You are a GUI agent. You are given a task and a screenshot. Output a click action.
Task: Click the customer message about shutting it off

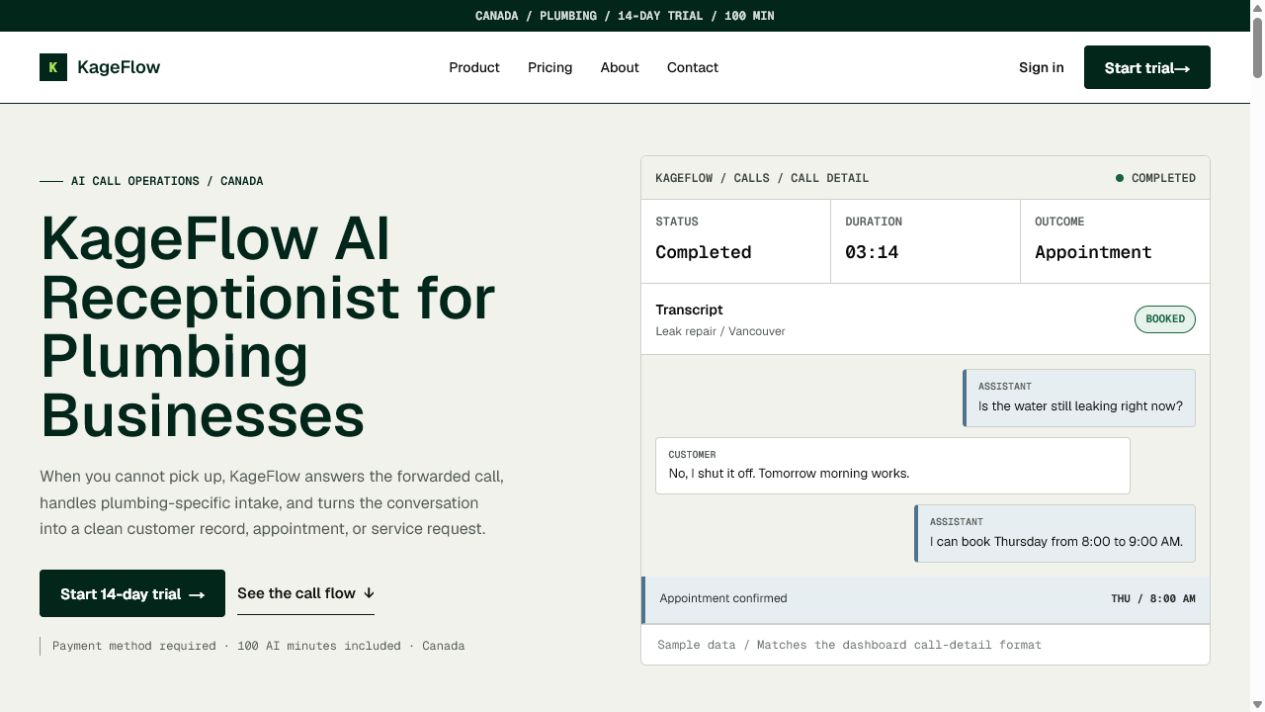click(893, 465)
